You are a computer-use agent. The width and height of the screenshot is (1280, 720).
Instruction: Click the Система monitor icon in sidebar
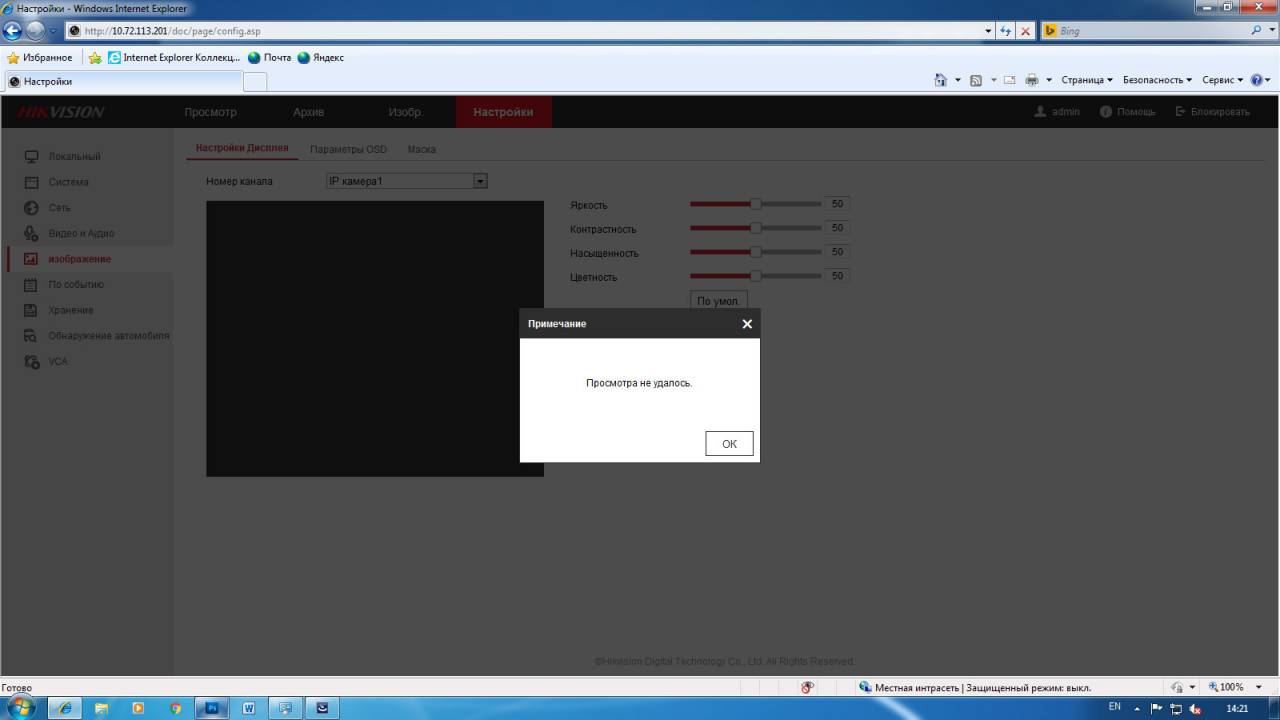tap(31, 182)
